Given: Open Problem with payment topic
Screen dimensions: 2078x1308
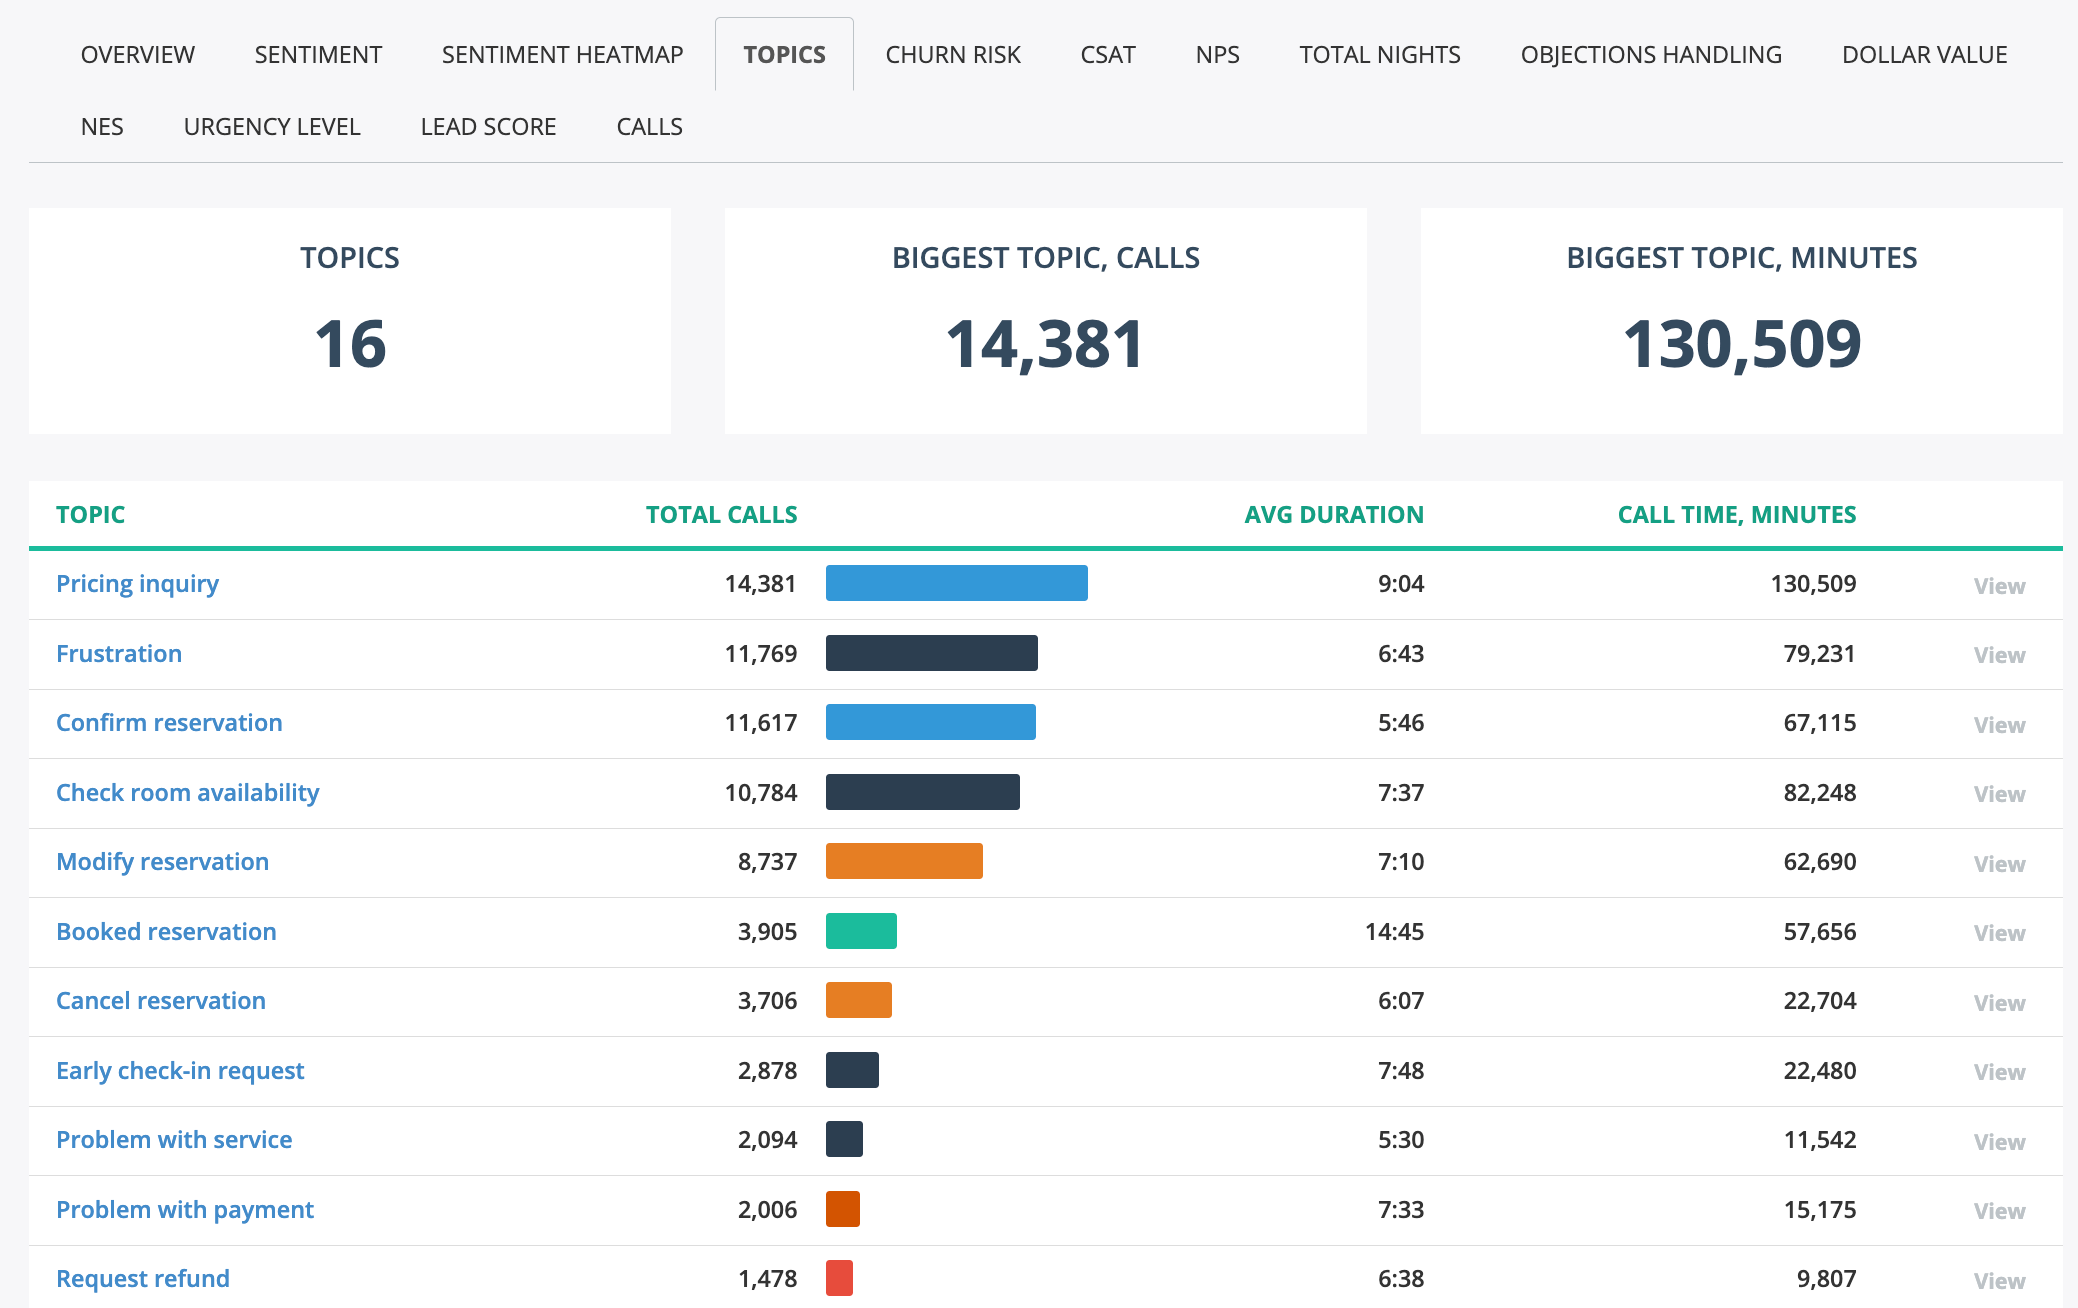Looking at the screenshot, I should point(184,1210).
